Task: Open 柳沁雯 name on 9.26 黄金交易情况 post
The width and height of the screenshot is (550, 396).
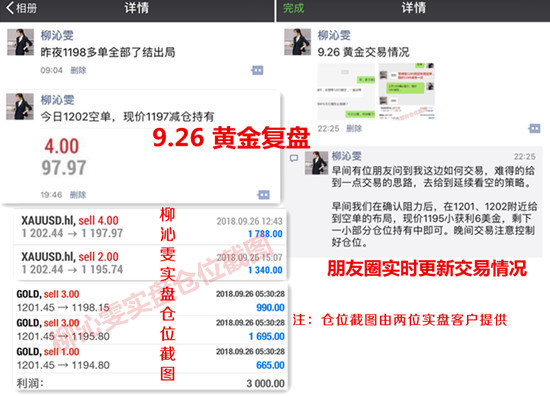Action: 334,35
